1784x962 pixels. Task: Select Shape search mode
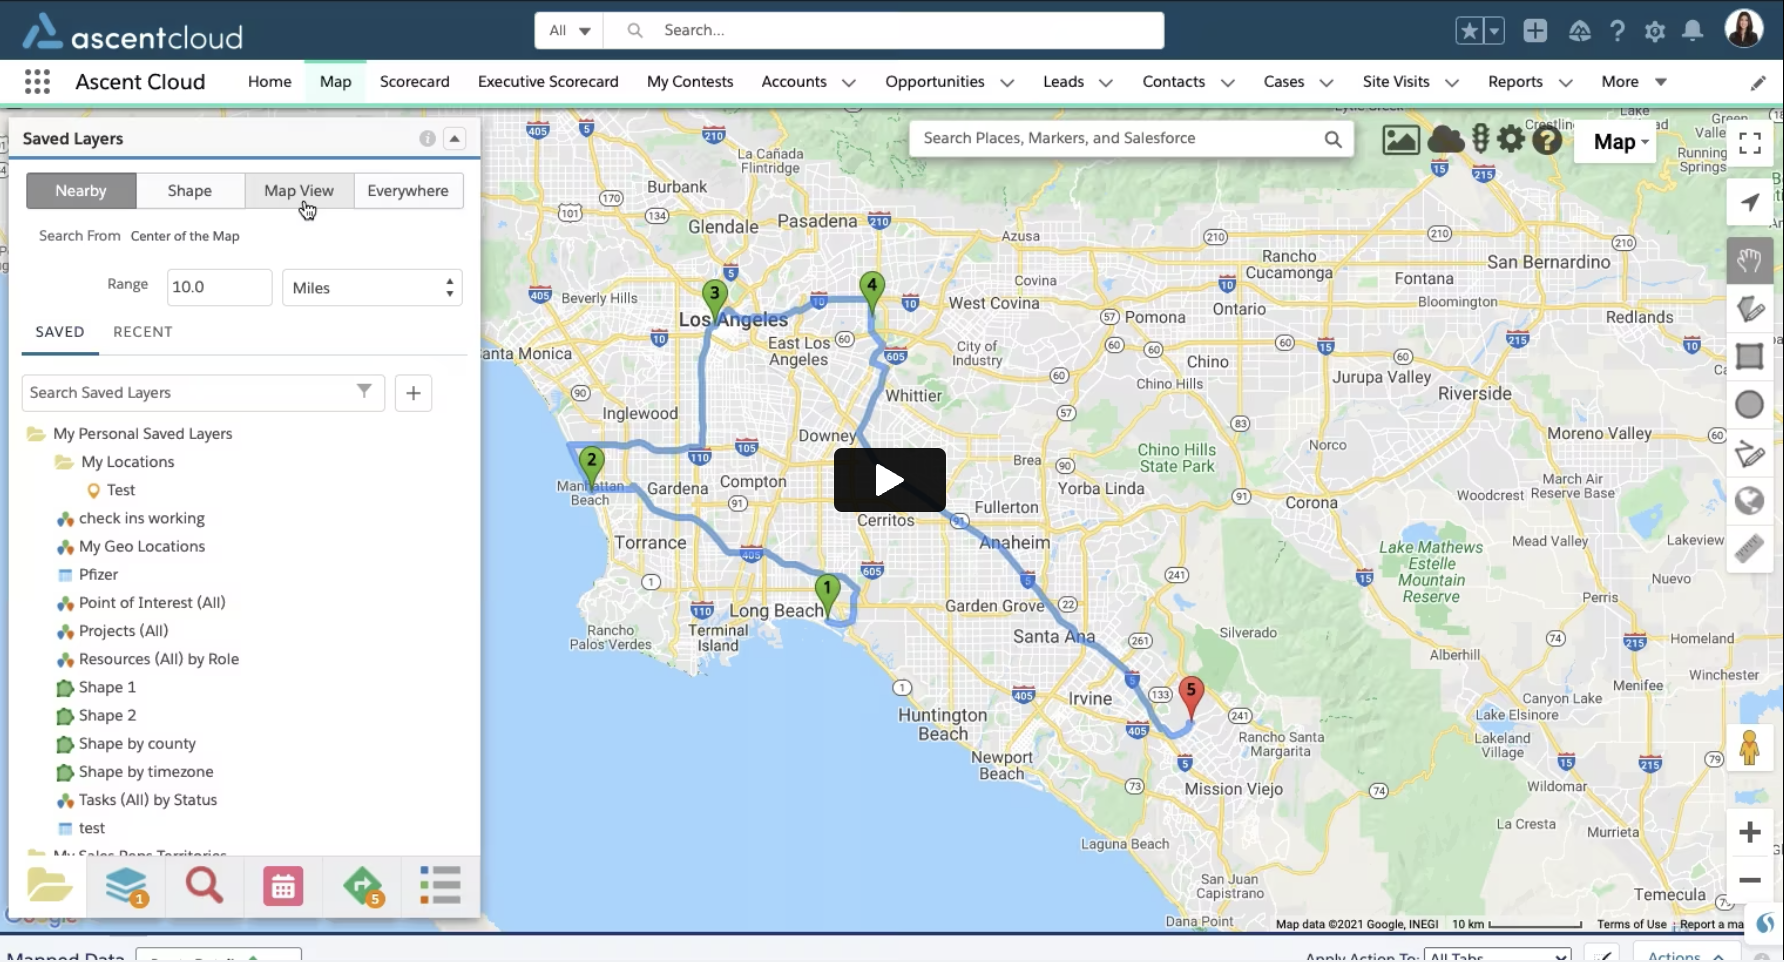point(190,191)
